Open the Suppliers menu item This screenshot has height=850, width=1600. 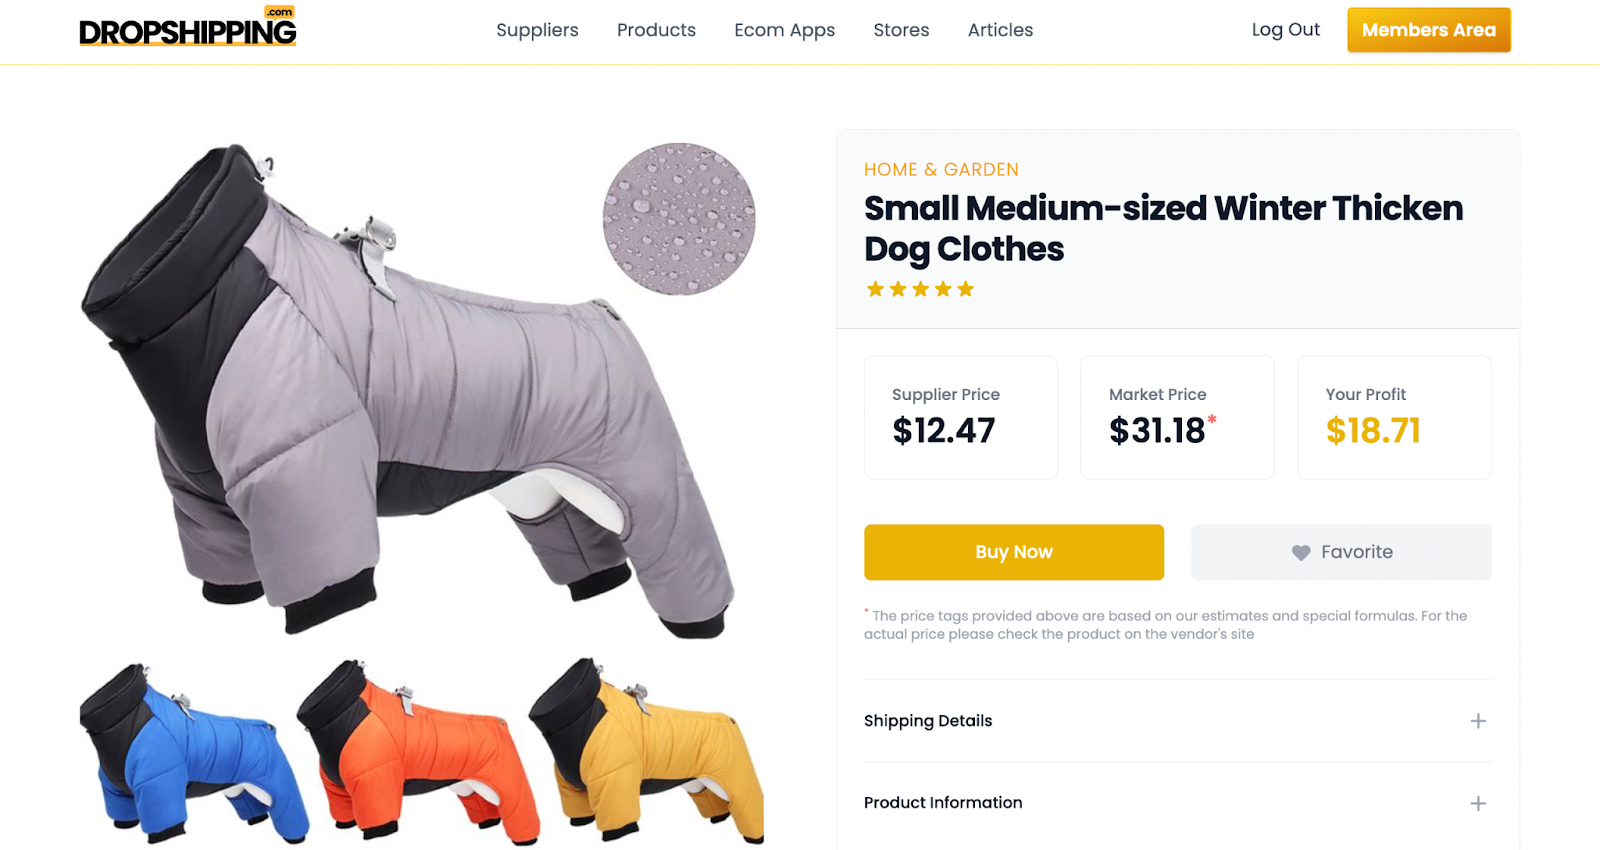(537, 30)
